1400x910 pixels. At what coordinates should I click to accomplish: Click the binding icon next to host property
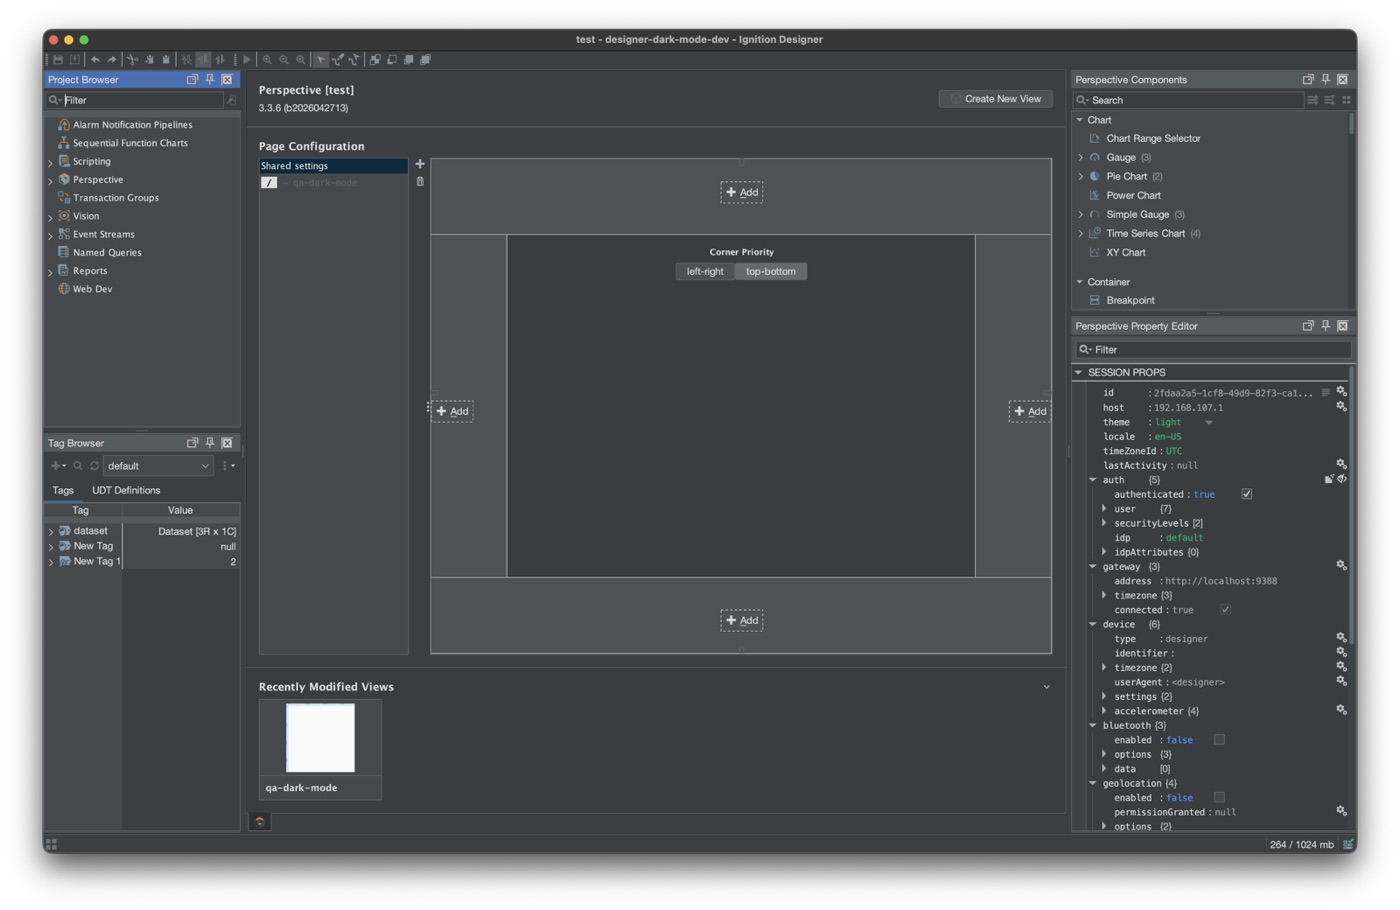pos(1342,406)
